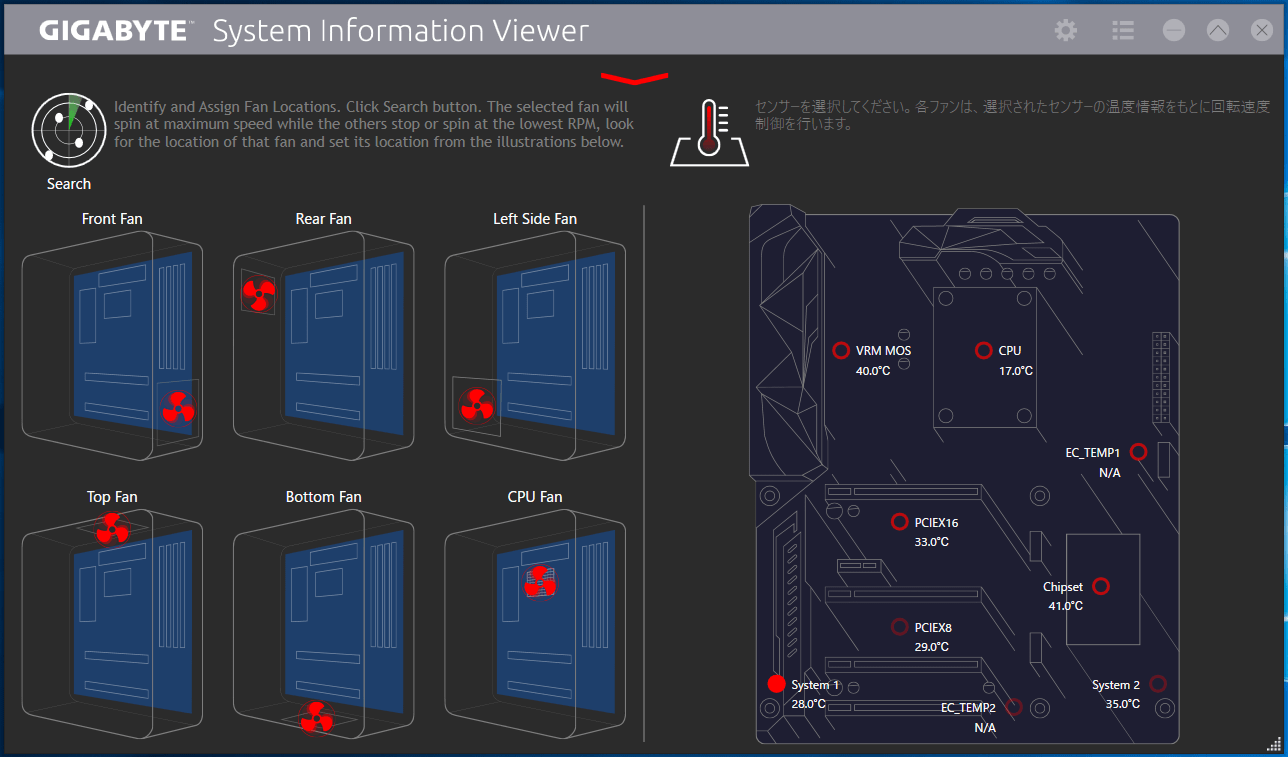
Task: Click the 35.0°C System 2 reading
Action: (1123, 704)
